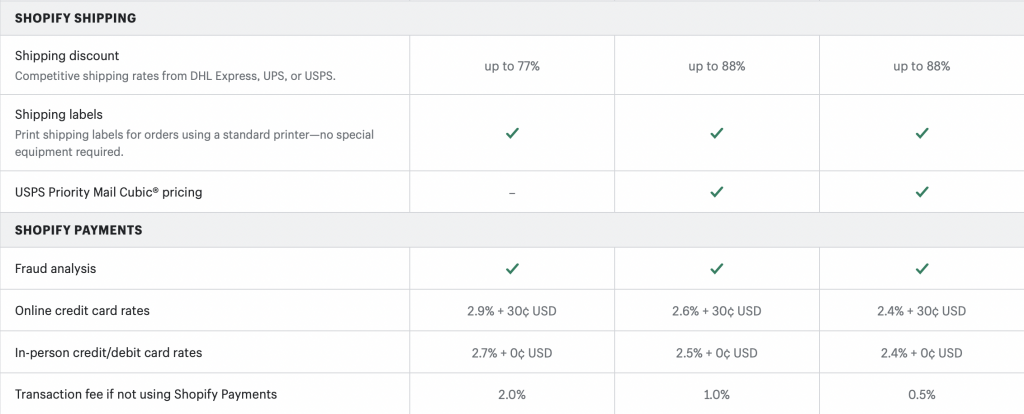This screenshot has width=1024, height=414.
Task: Click the 'up to 77%' shipping discount value
Action: click(x=512, y=67)
